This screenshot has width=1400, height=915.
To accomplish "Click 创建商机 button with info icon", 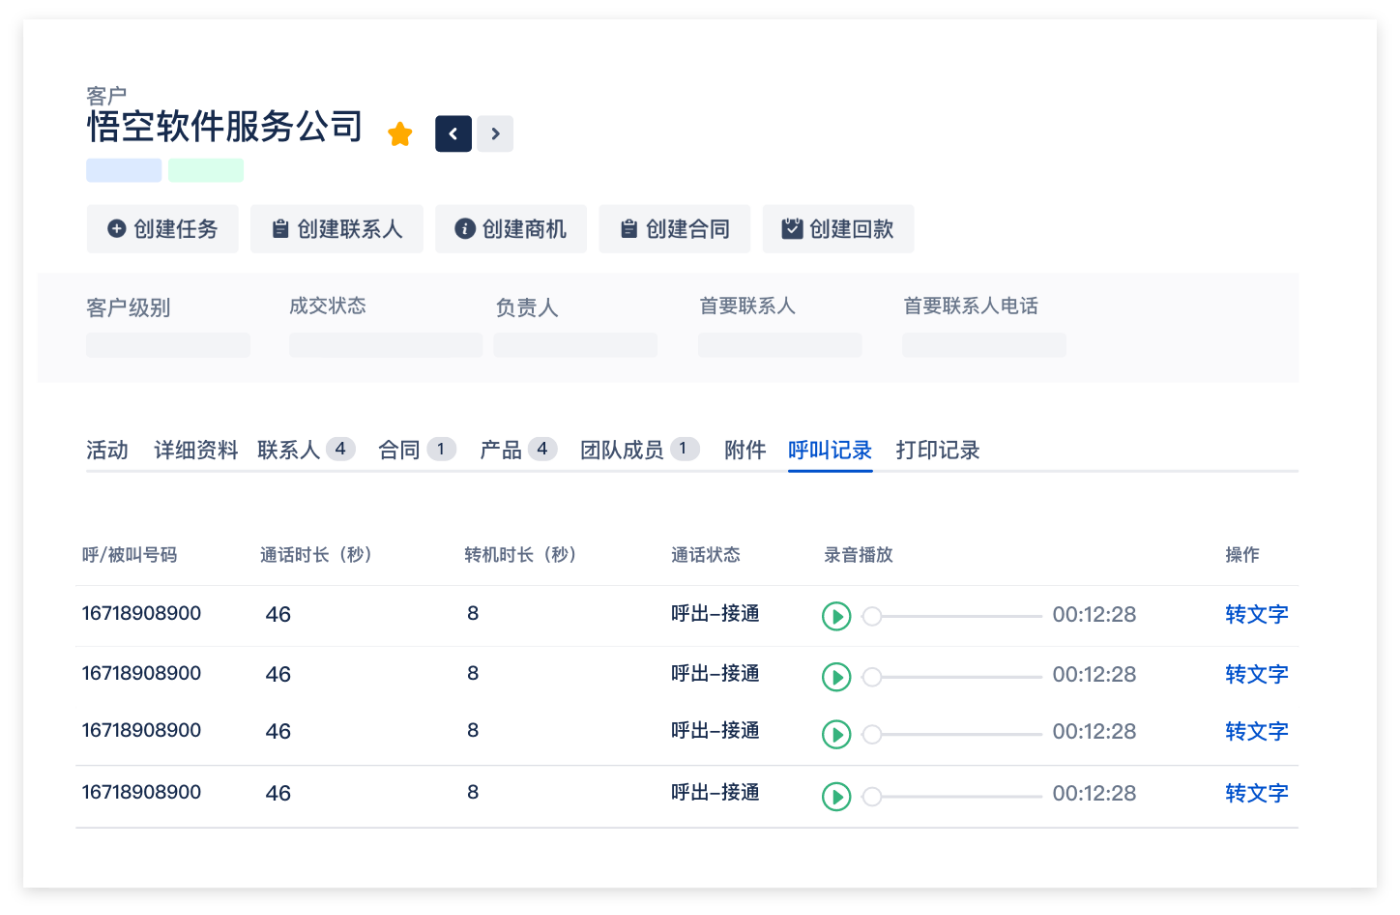I will pos(510,229).
